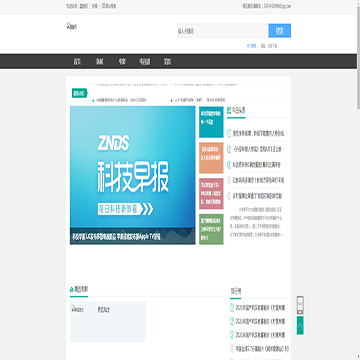Click the number 4 badge in headlines list

229,180
